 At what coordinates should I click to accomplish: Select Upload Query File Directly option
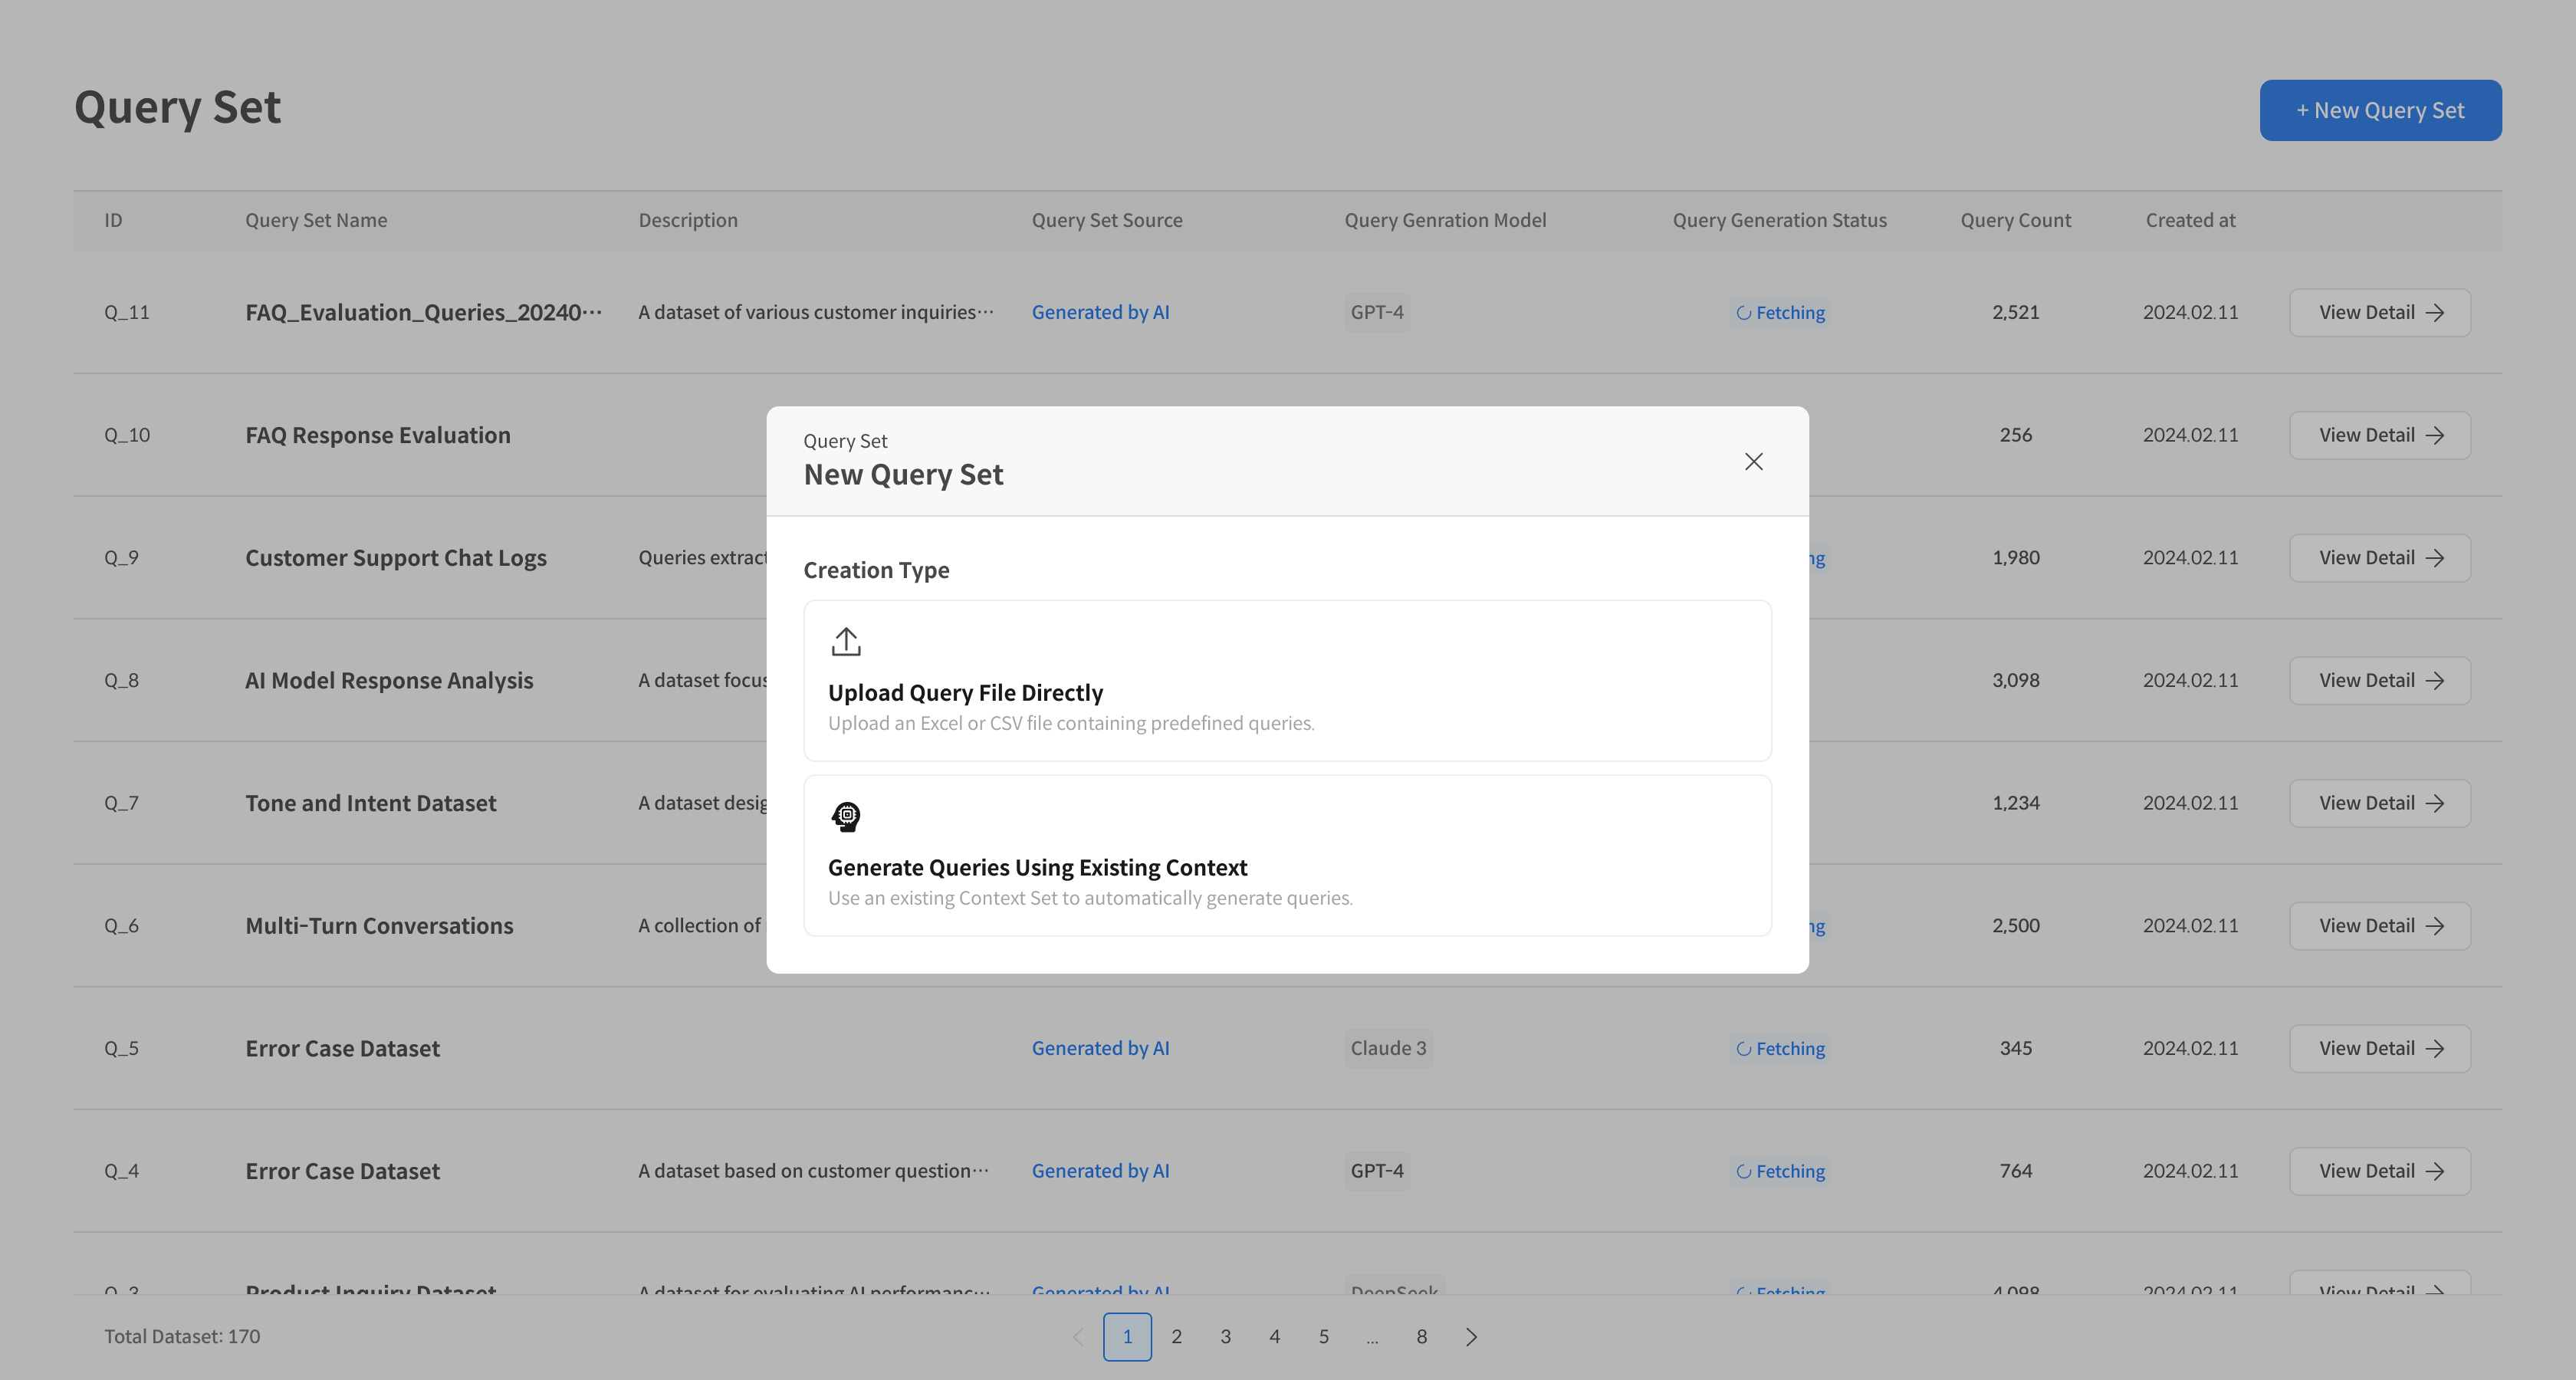tap(1287, 681)
